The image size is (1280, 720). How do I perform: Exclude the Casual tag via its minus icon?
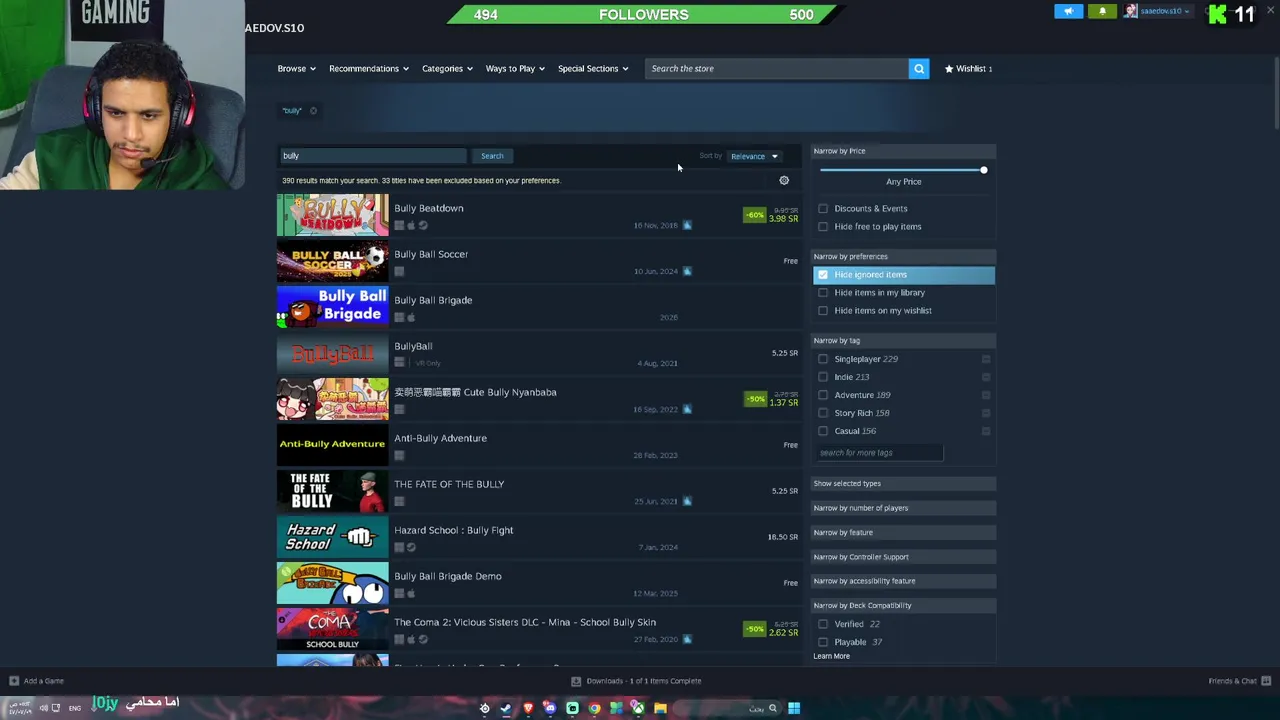(x=986, y=431)
